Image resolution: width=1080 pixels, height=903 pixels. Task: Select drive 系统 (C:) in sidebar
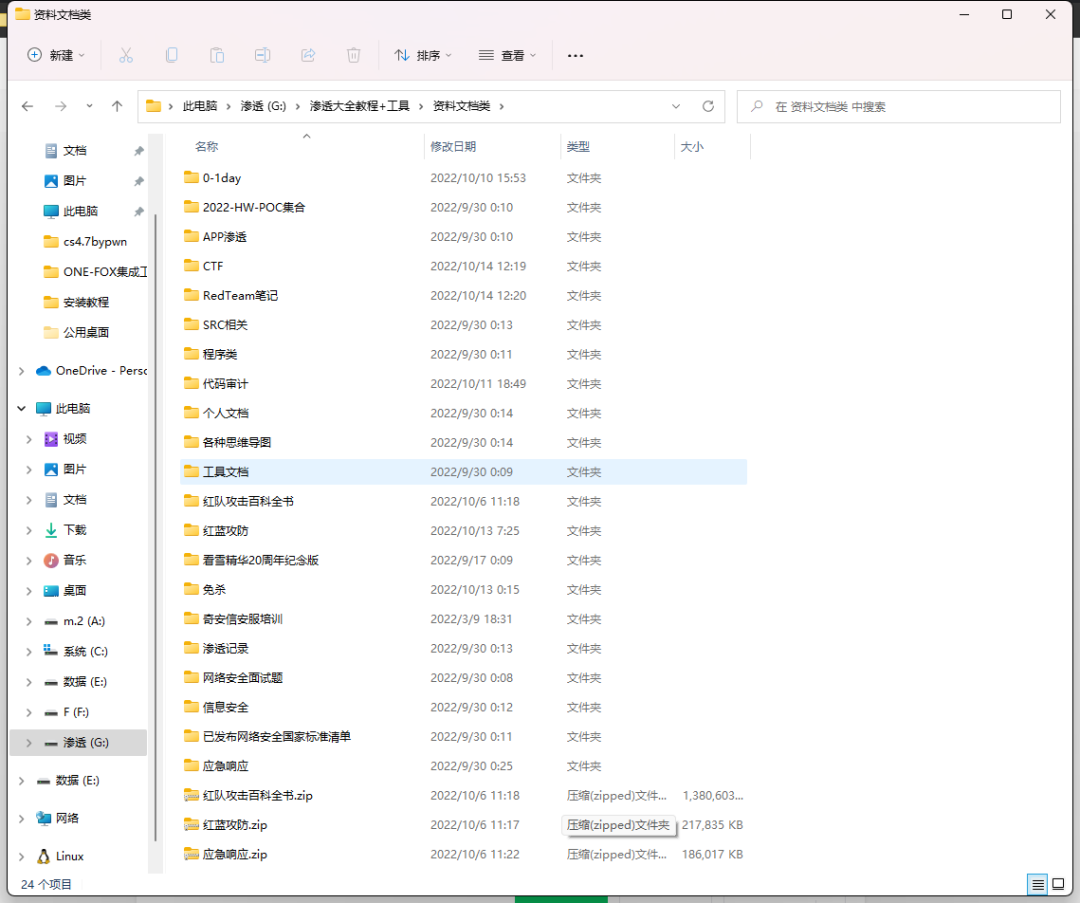76,651
